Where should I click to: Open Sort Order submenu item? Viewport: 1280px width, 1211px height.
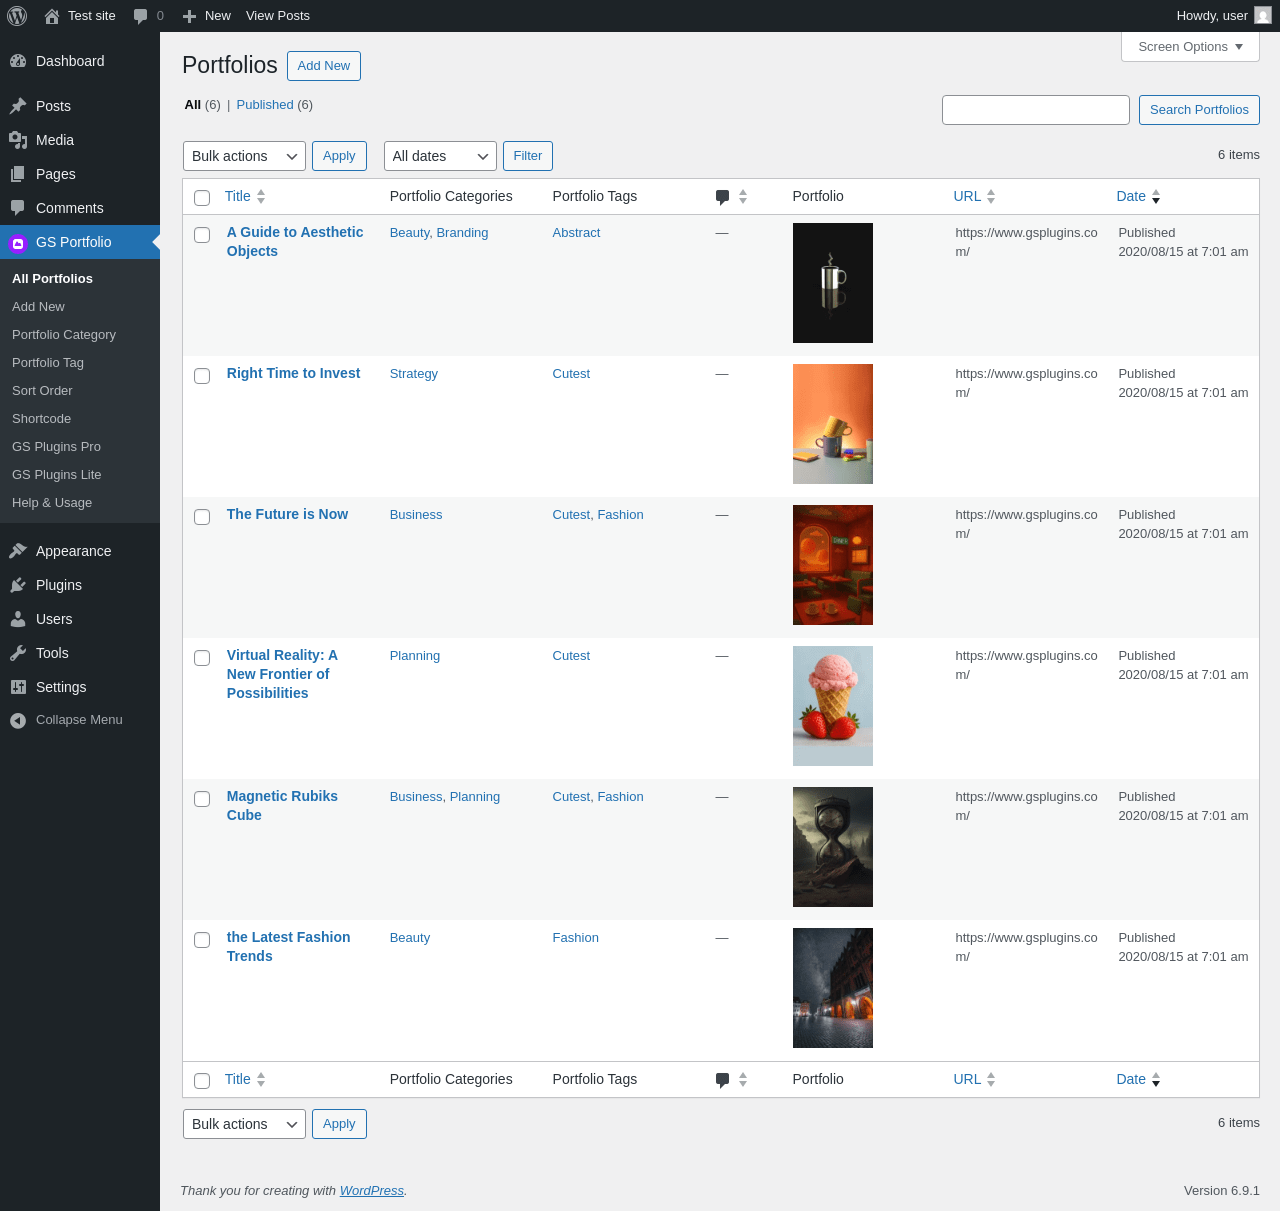pos(42,391)
